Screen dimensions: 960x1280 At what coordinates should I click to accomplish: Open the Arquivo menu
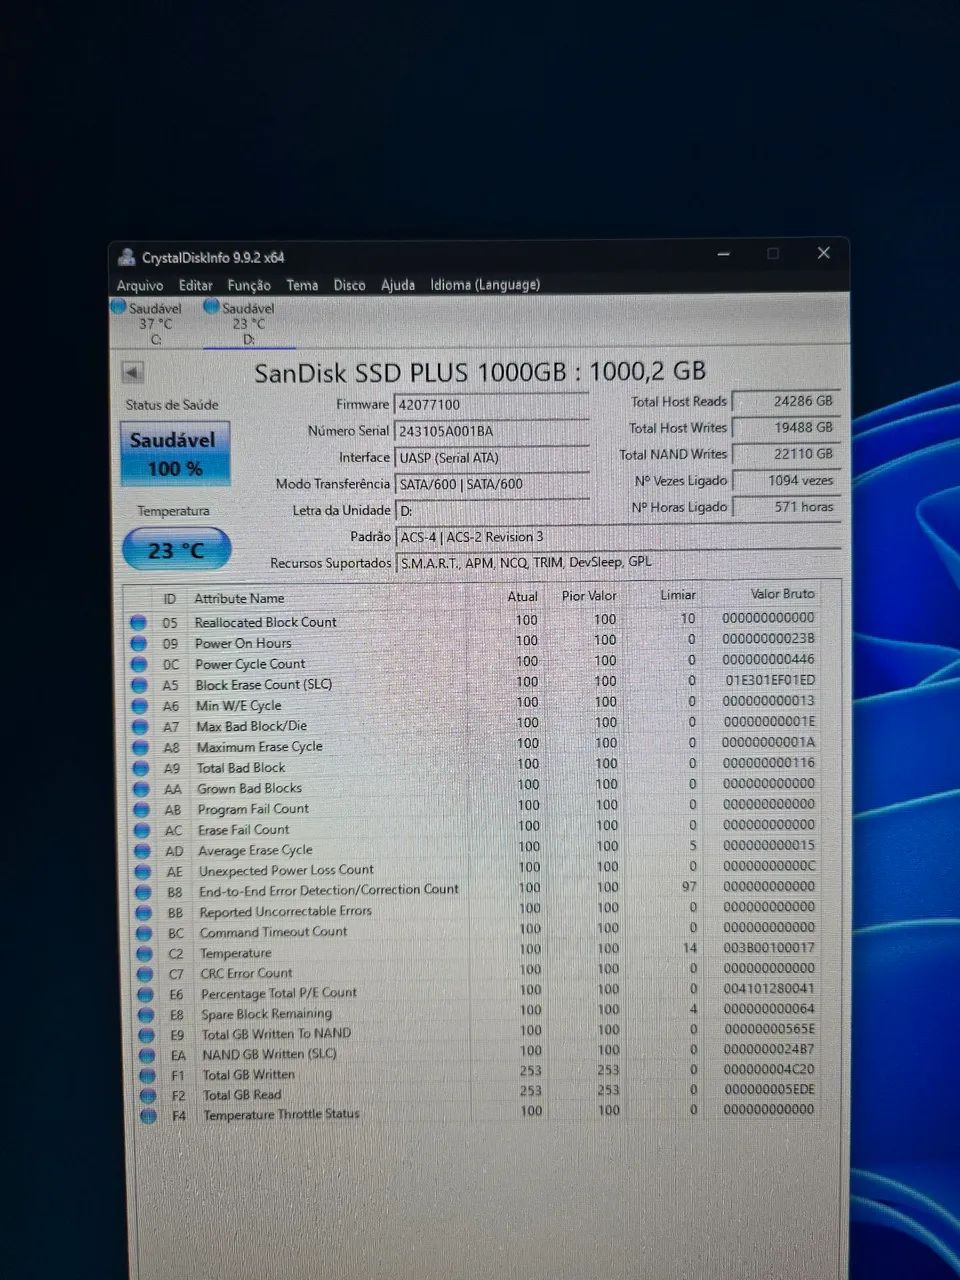pyautogui.click(x=140, y=286)
